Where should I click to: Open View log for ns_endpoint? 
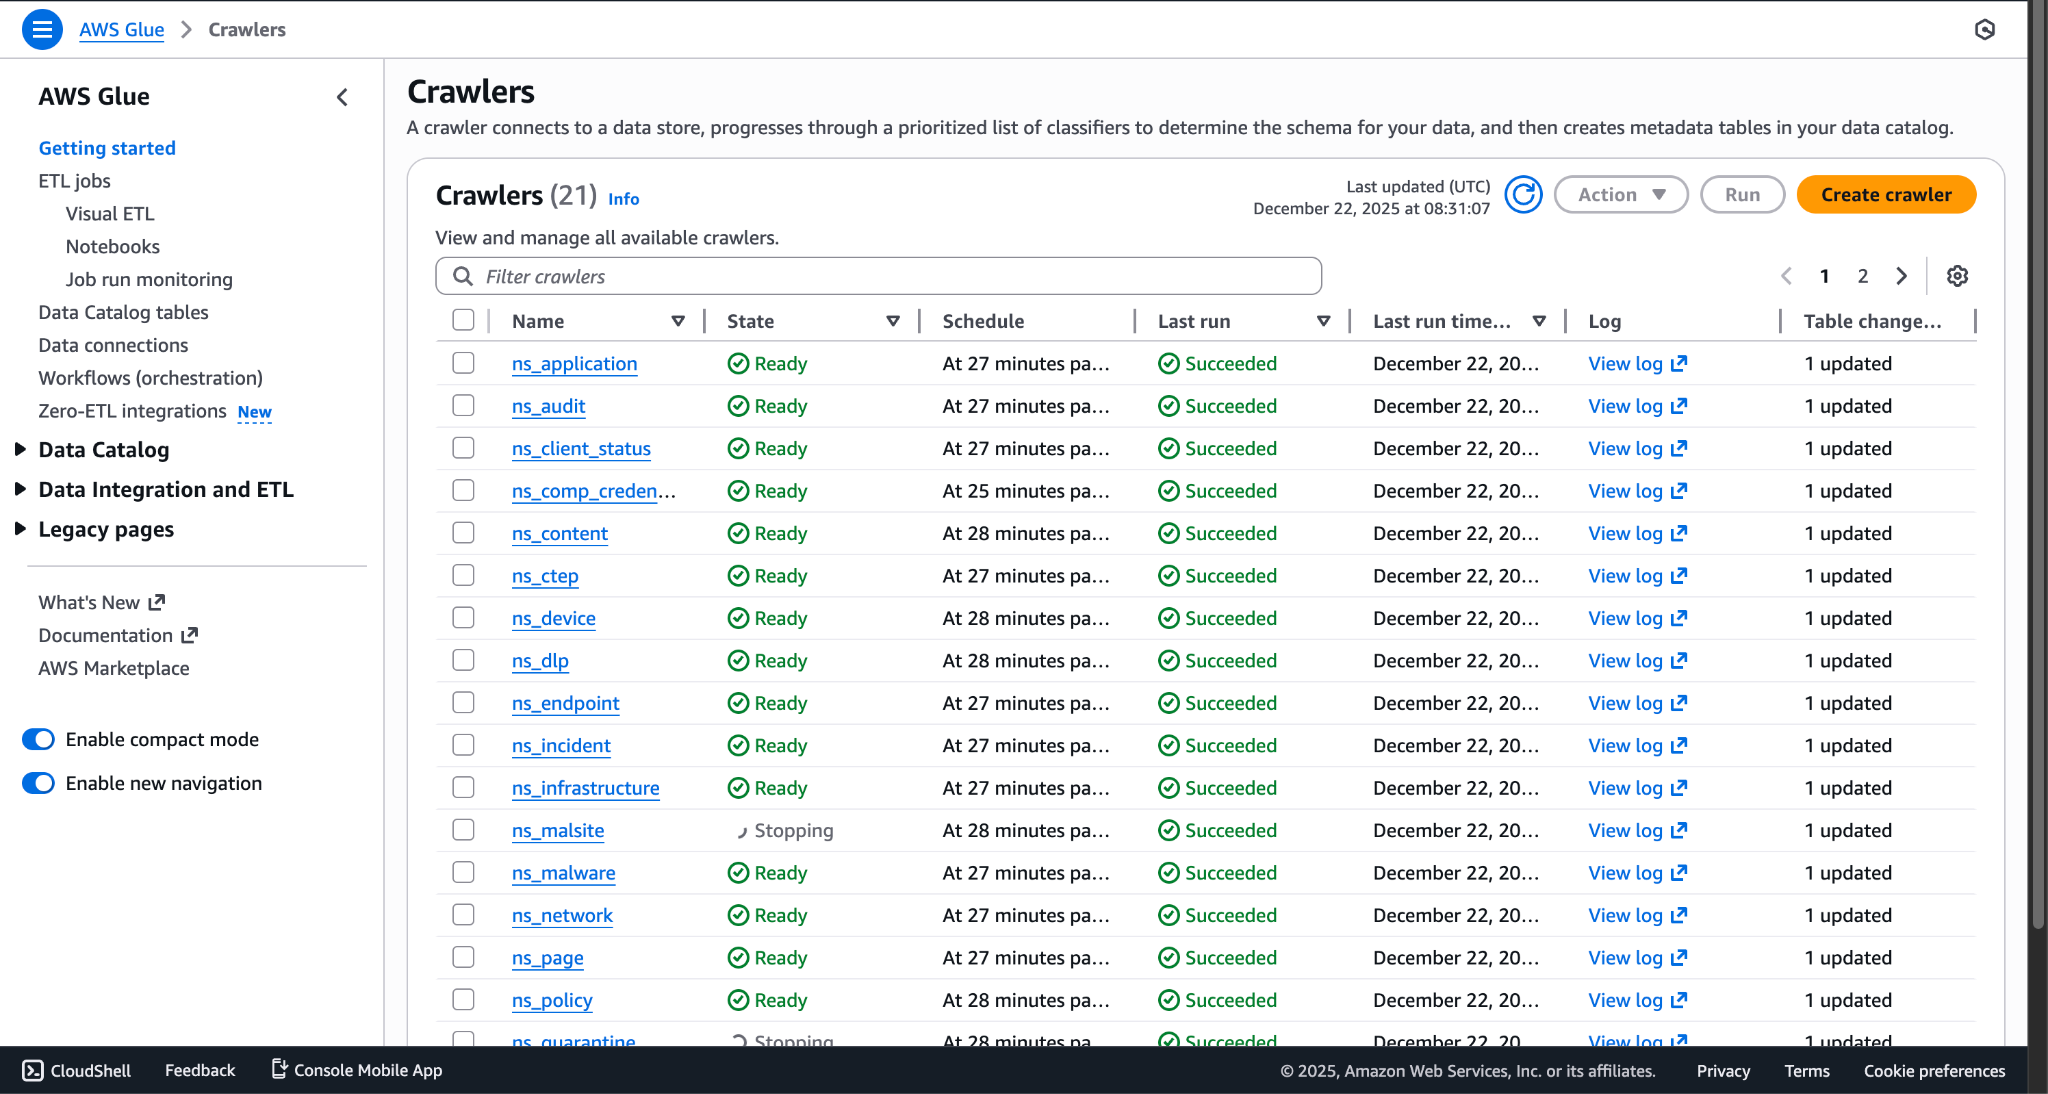pos(1637,704)
